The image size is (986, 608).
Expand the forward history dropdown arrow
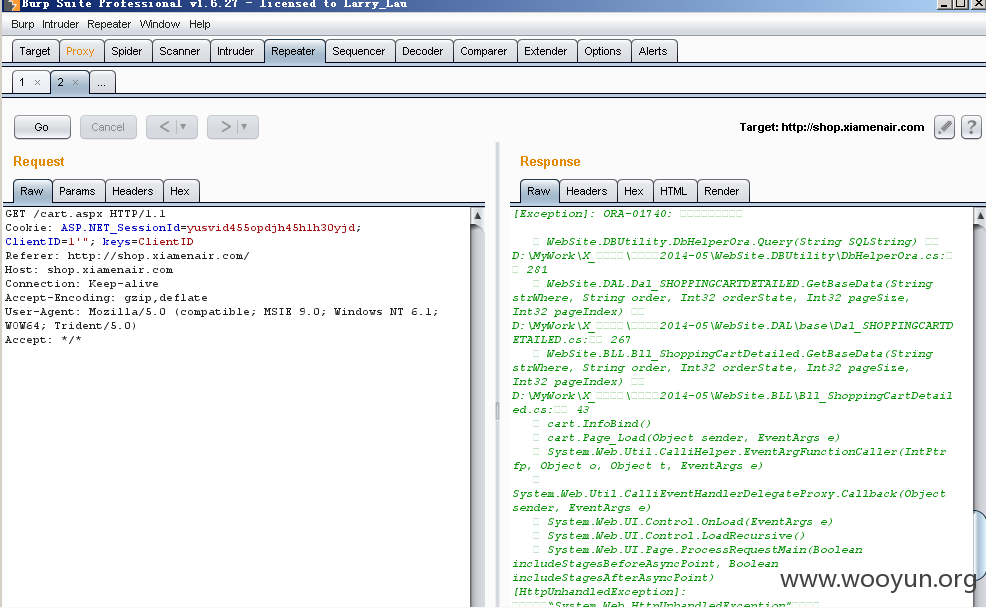click(244, 127)
